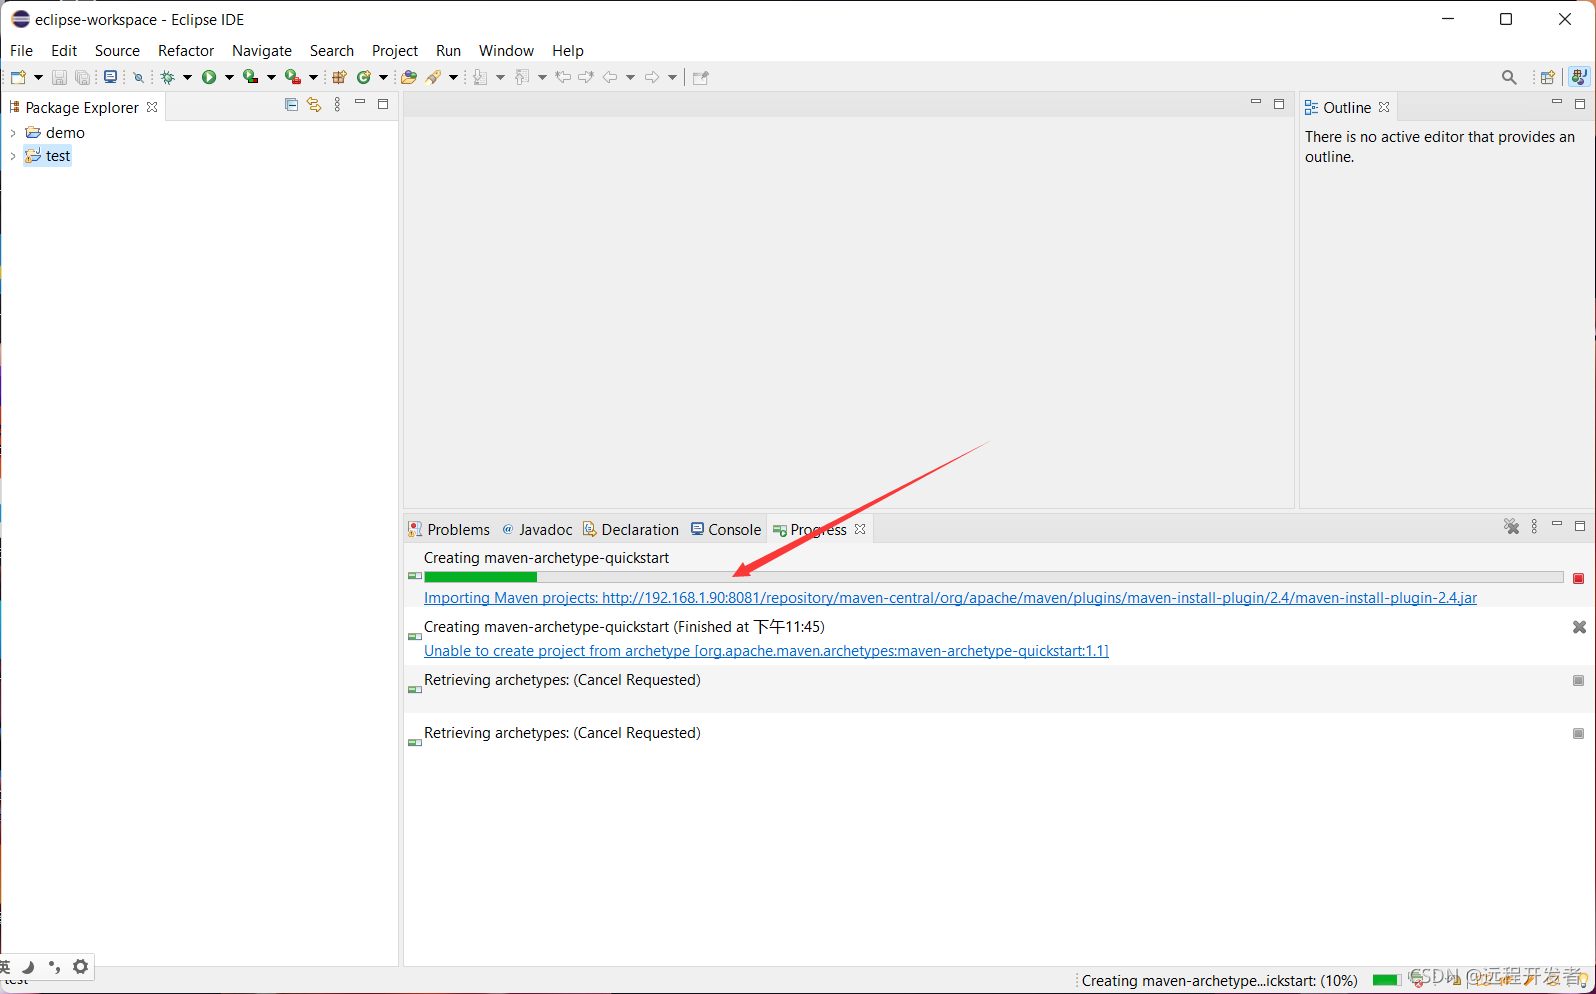Screen dimensions: 1596x994
Task: Click the Open Type folder icon
Action: tap(409, 77)
